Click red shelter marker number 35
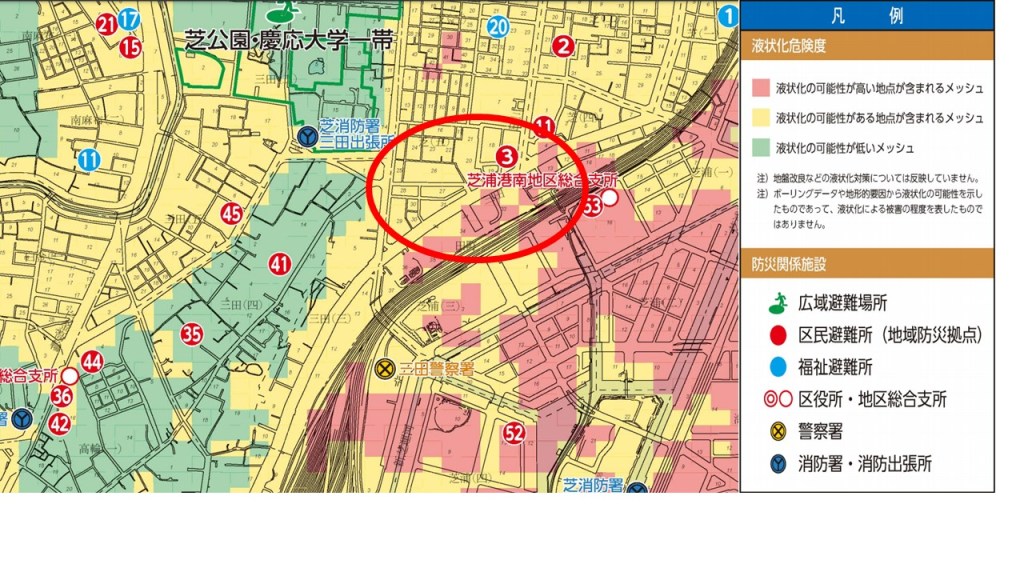The width and height of the screenshot is (1024, 576). click(x=191, y=334)
